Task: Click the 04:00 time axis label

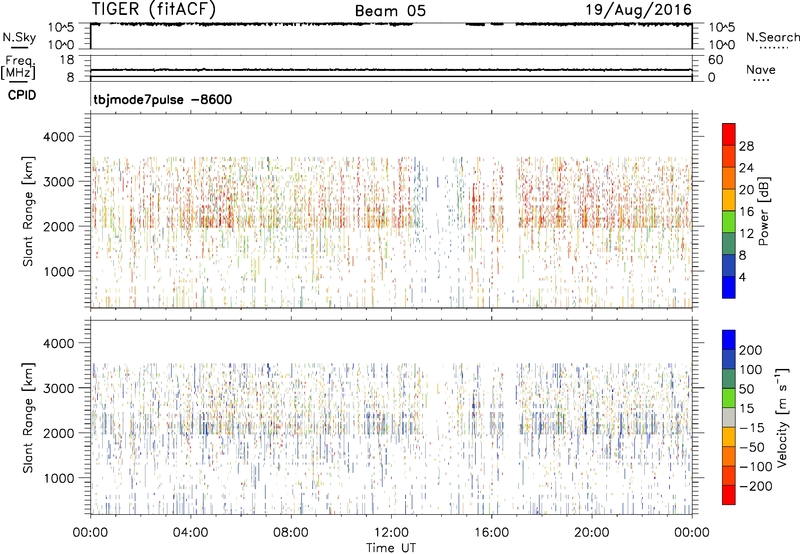Action: point(190,533)
